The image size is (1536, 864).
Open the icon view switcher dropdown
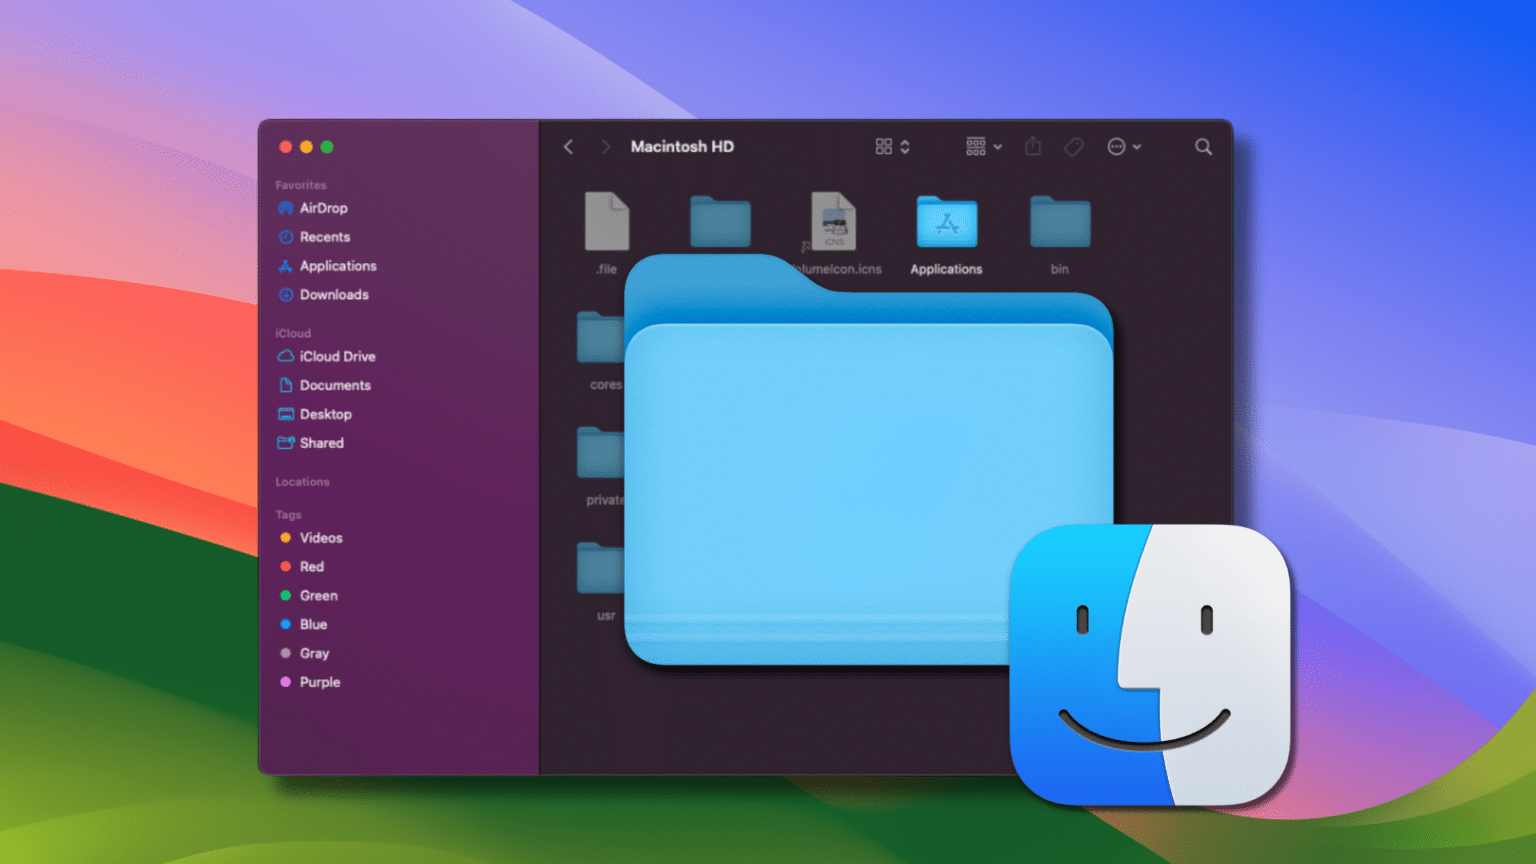coord(892,147)
